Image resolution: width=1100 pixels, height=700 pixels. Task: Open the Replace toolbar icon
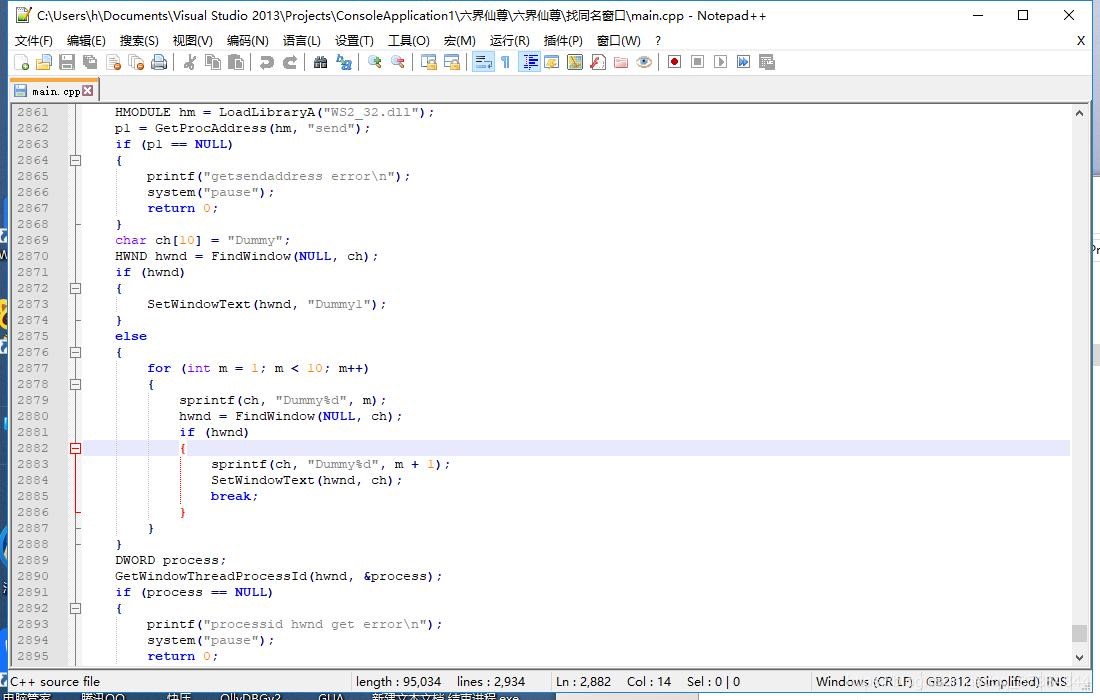click(x=344, y=62)
